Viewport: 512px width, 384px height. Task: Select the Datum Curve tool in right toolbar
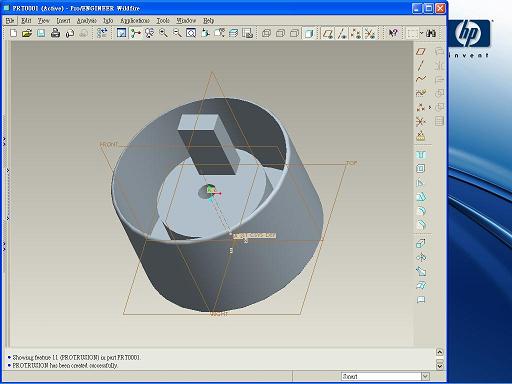[x=421, y=79]
